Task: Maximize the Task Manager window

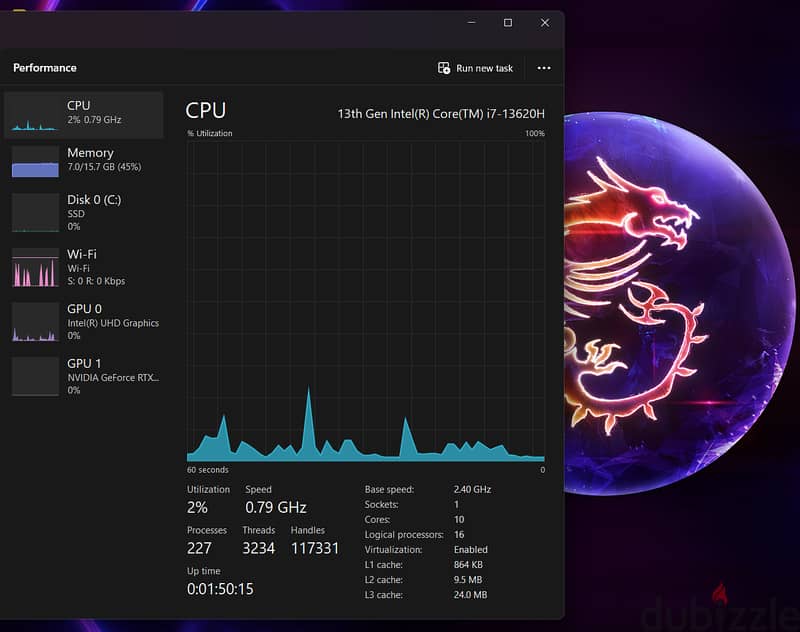Action: [508, 23]
